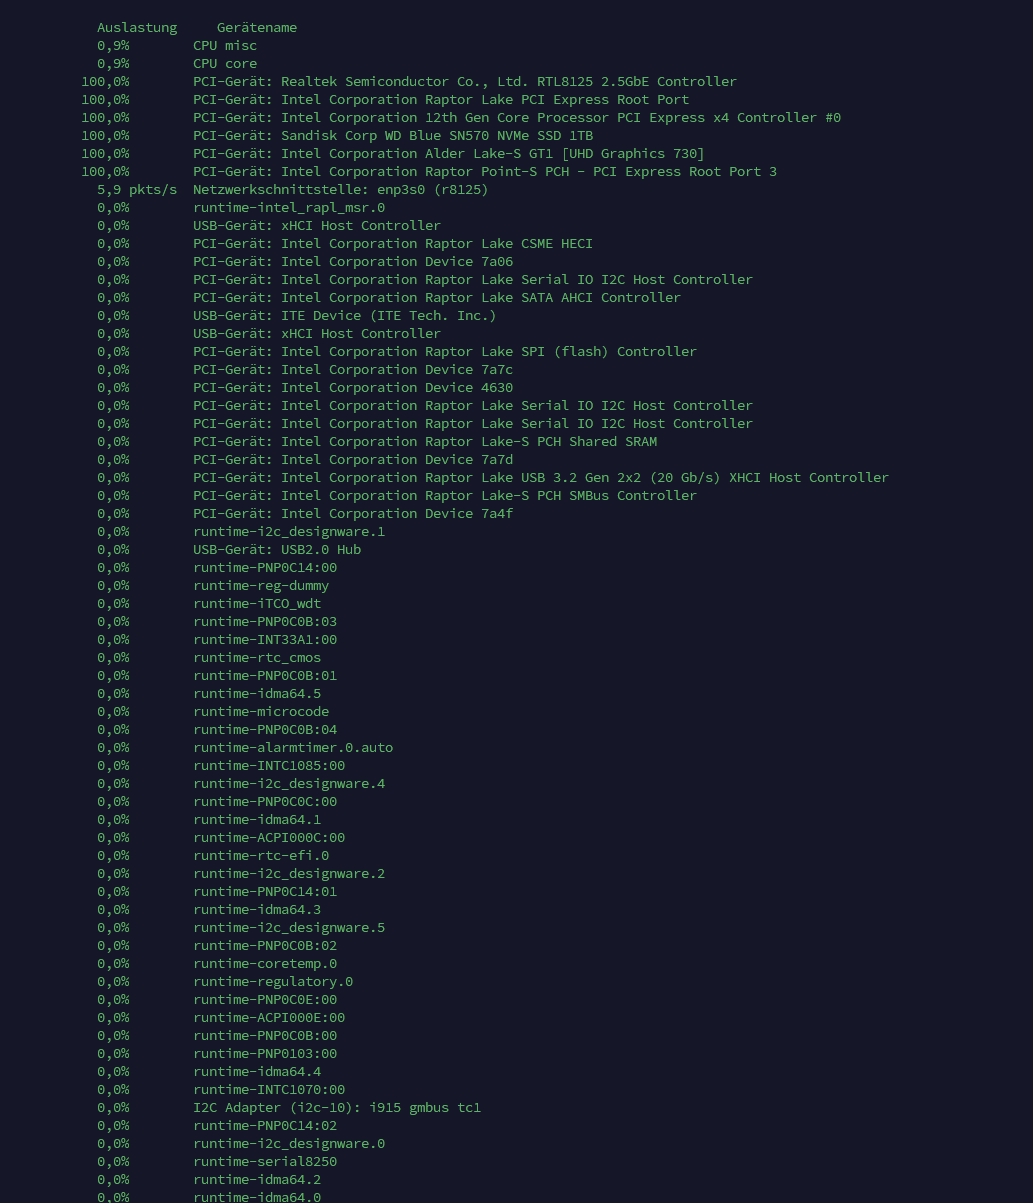Select the ITE Device USB row
The width and height of the screenshot is (1033, 1203).
pyautogui.click(x=297, y=315)
